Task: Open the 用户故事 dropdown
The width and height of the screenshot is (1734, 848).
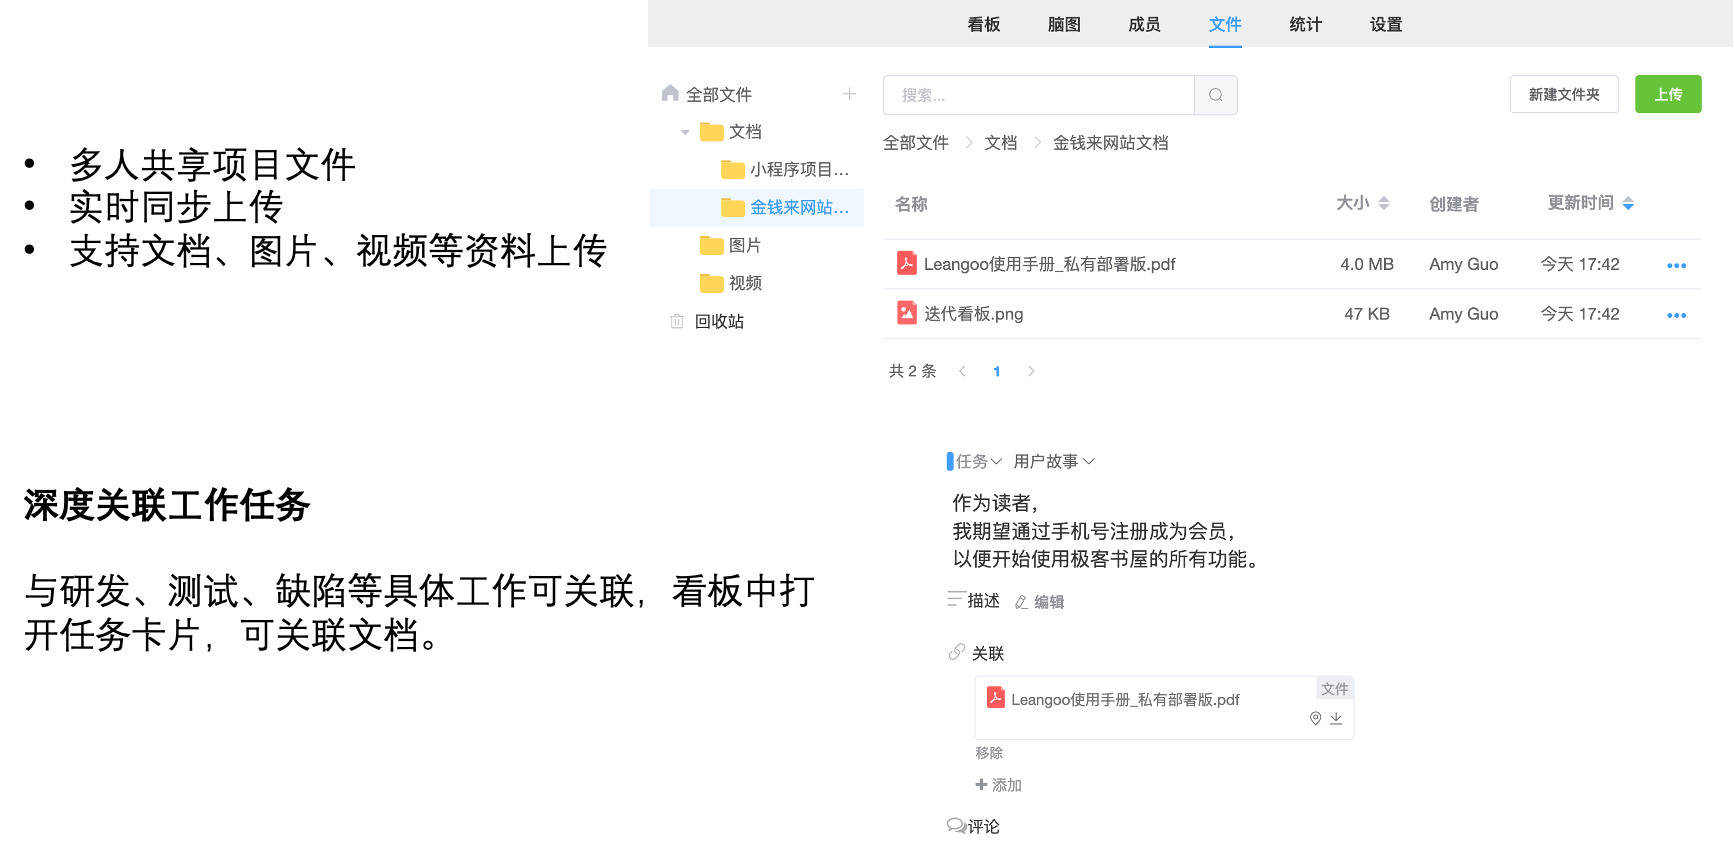Action: 1054,461
